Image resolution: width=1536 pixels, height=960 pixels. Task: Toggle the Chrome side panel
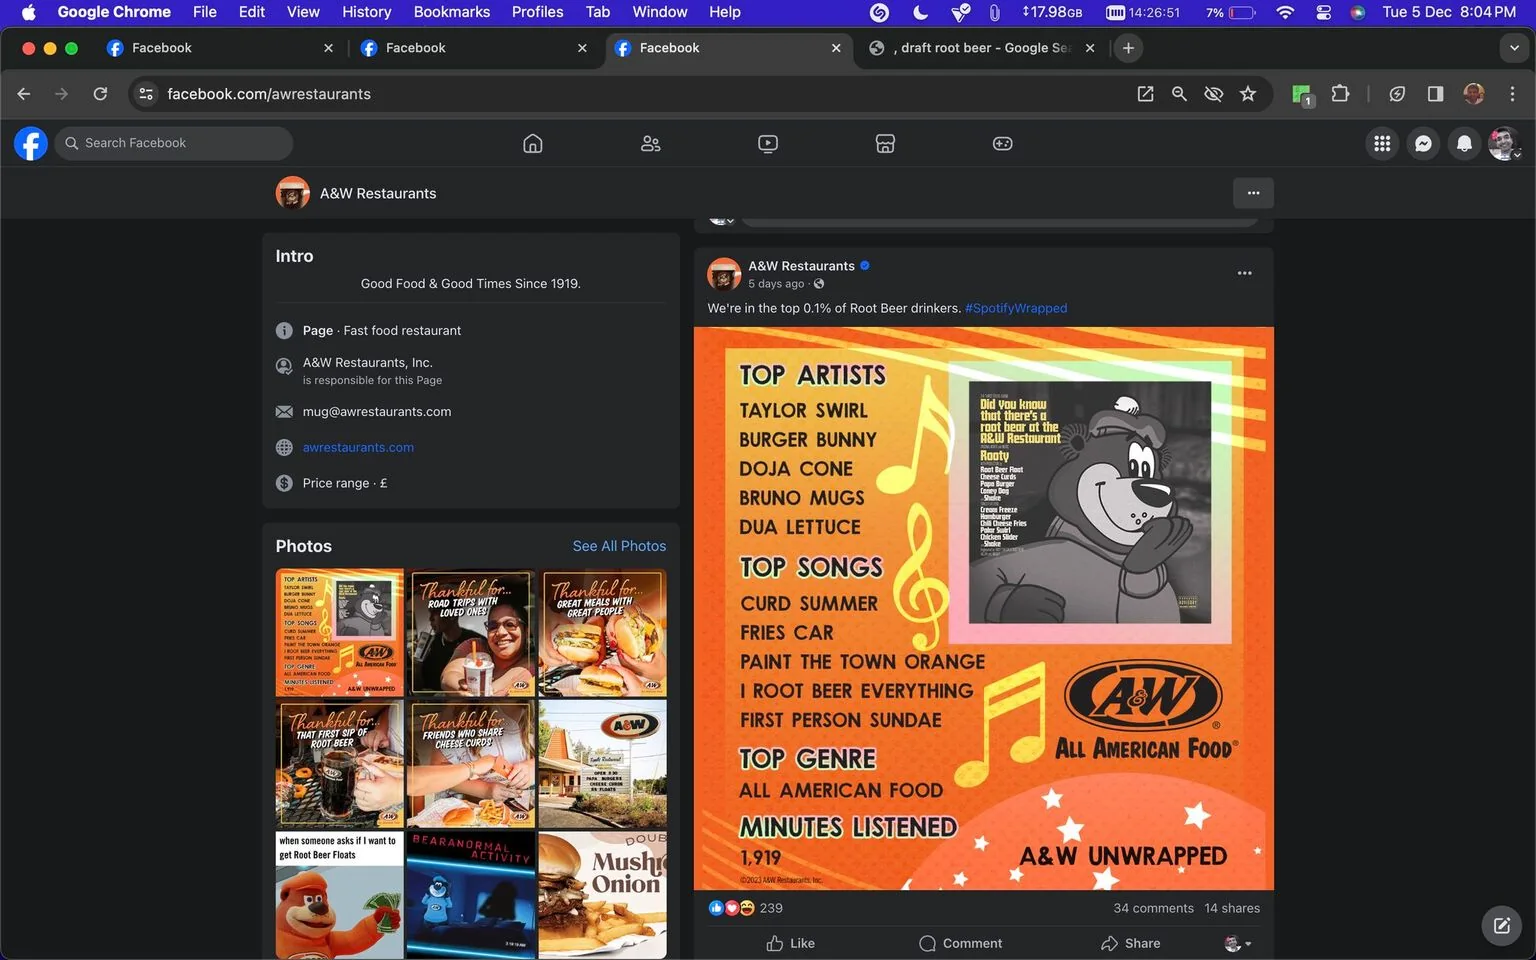(x=1435, y=93)
